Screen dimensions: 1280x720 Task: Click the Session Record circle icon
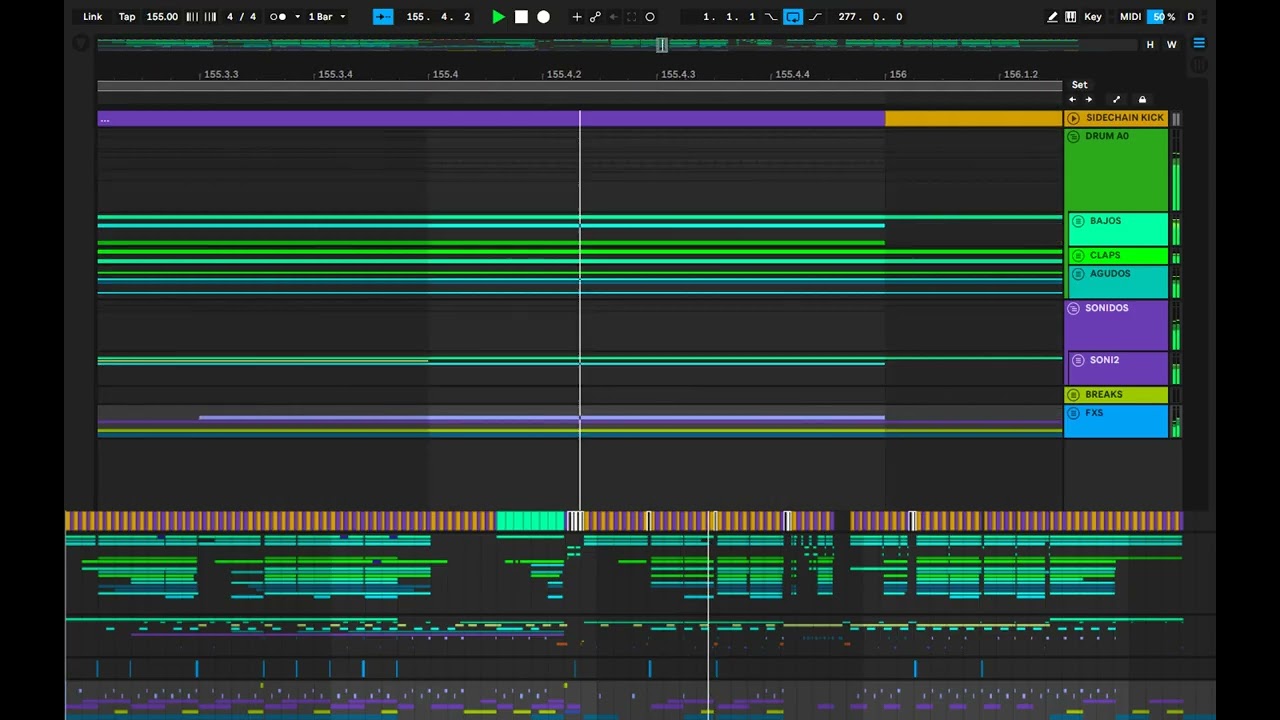click(x=650, y=17)
